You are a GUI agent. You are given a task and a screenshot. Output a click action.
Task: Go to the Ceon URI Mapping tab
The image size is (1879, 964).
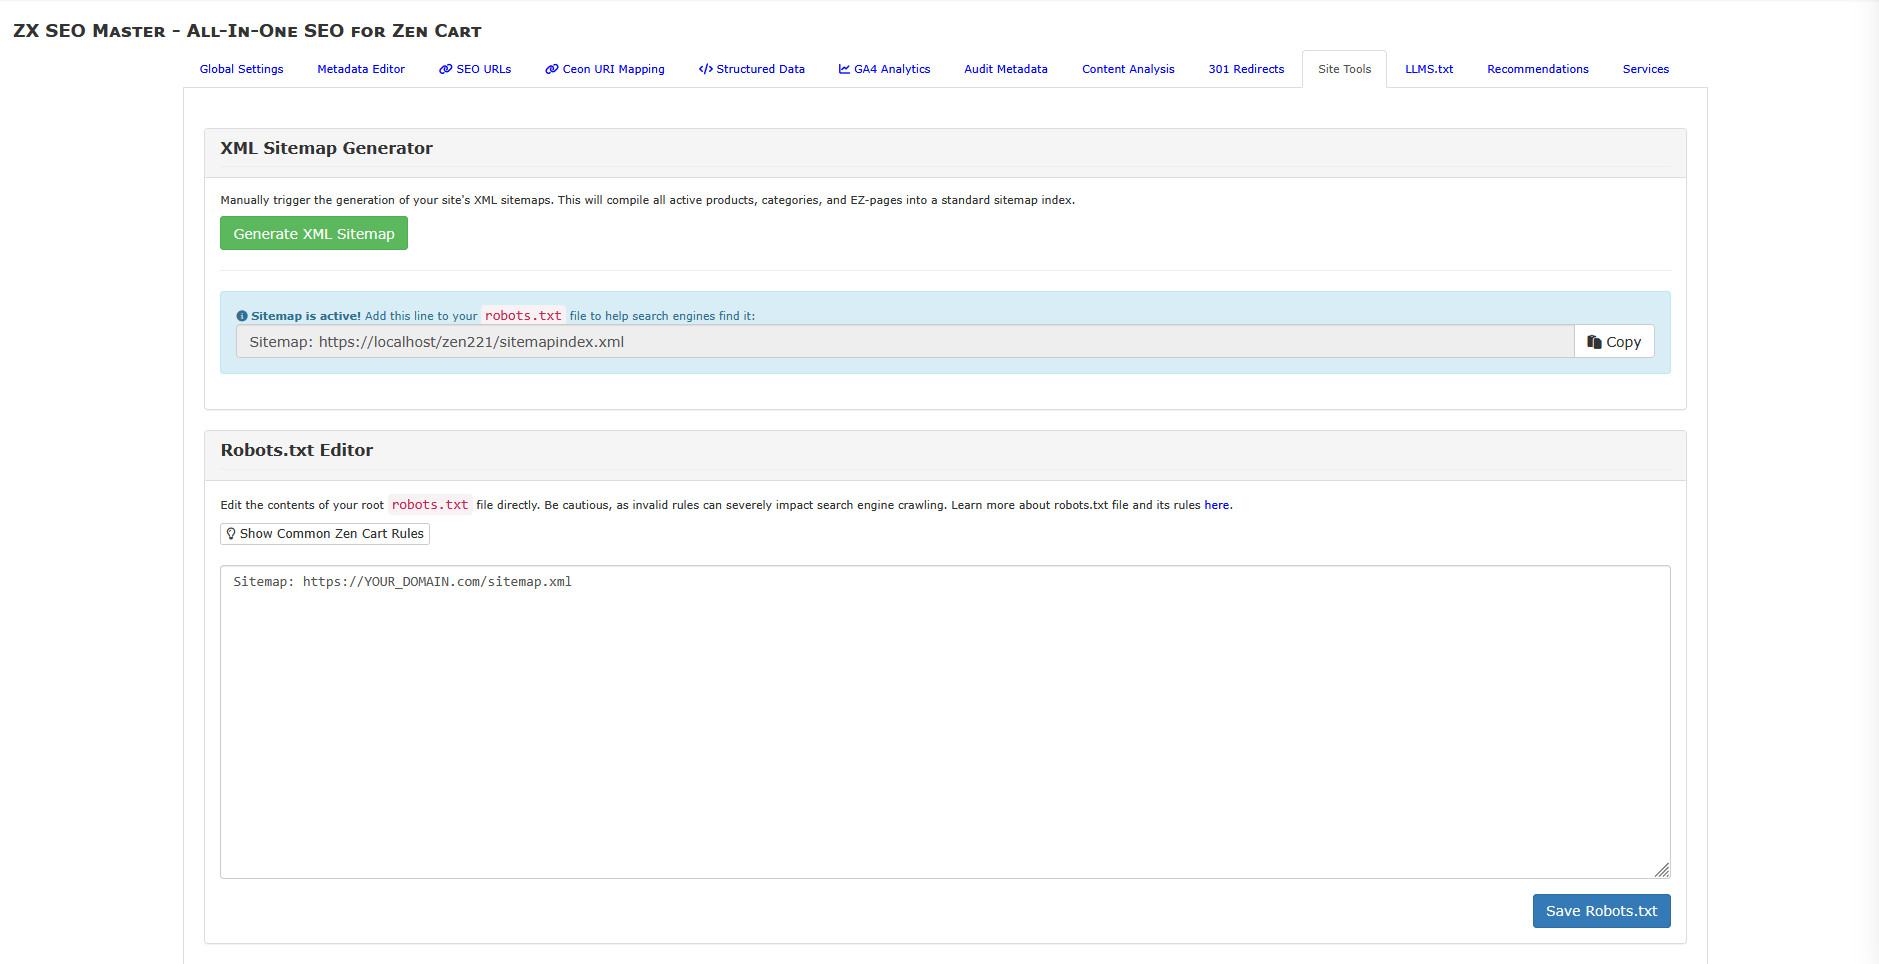click(605, 69)
